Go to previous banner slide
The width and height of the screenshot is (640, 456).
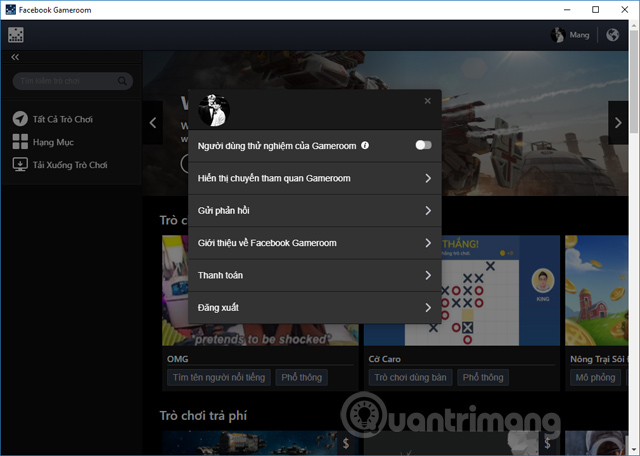coord(153,122)
